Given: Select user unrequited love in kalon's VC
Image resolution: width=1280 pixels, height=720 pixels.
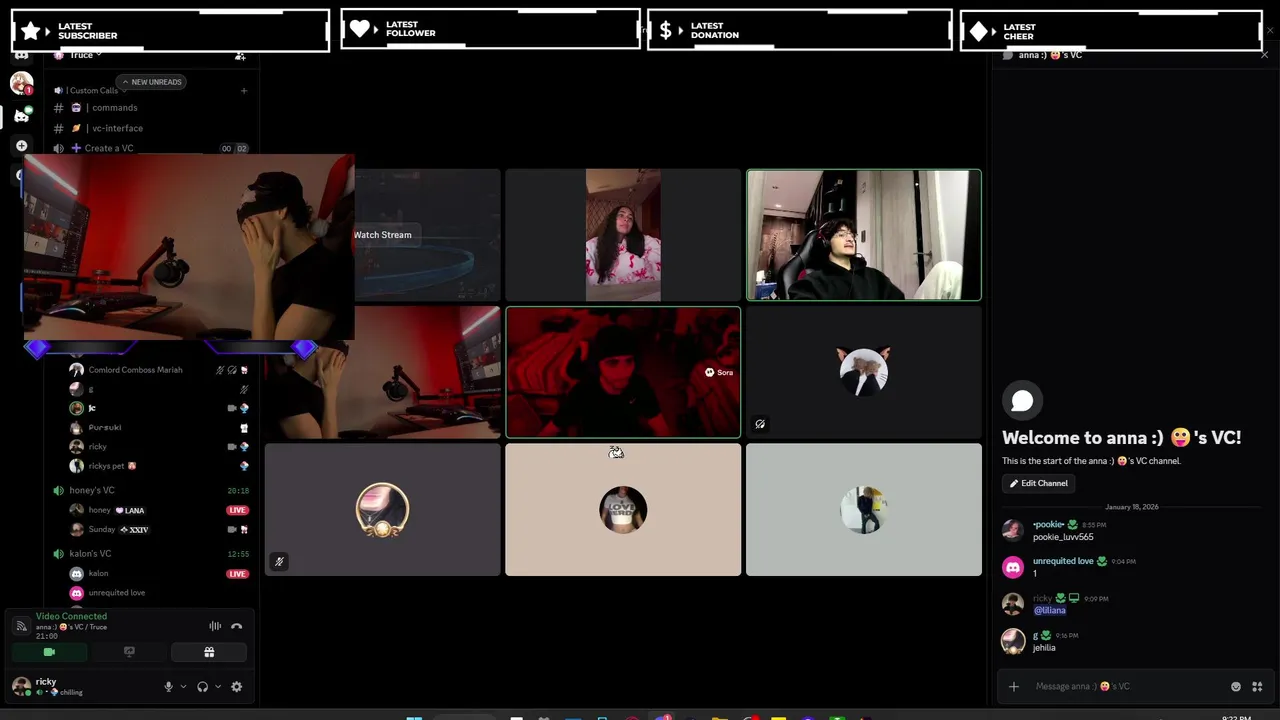Looking at the screenshot, I should [x=116, y=593].
